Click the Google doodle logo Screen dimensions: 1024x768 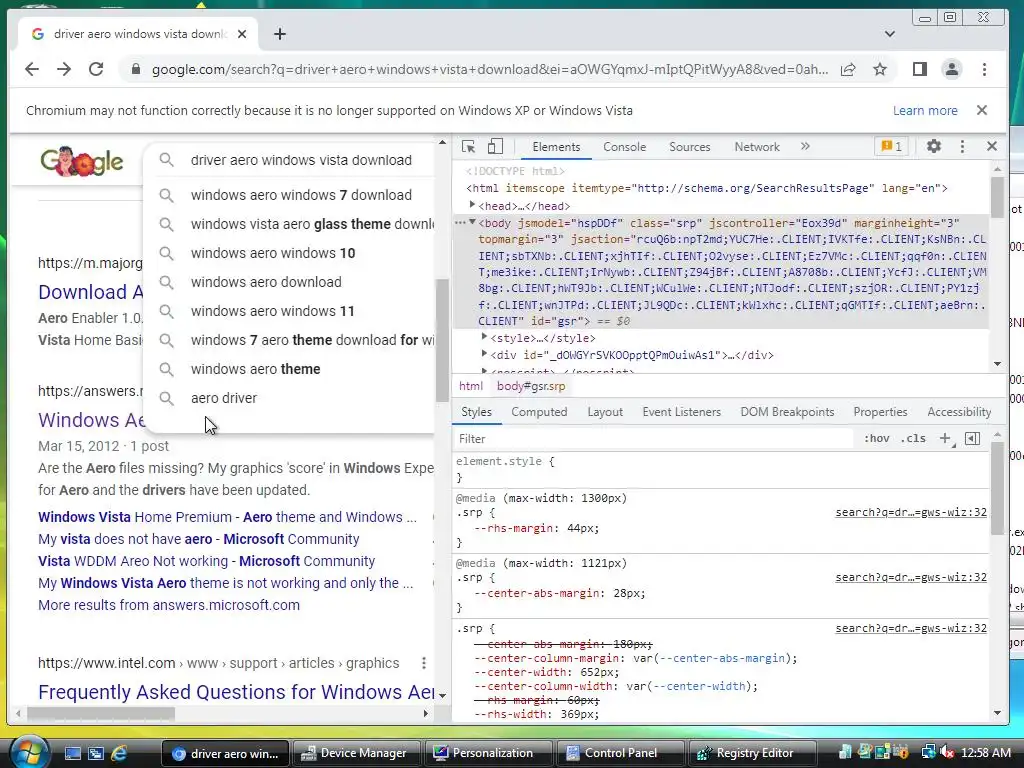pyautogui.click(x=82, y=162)
